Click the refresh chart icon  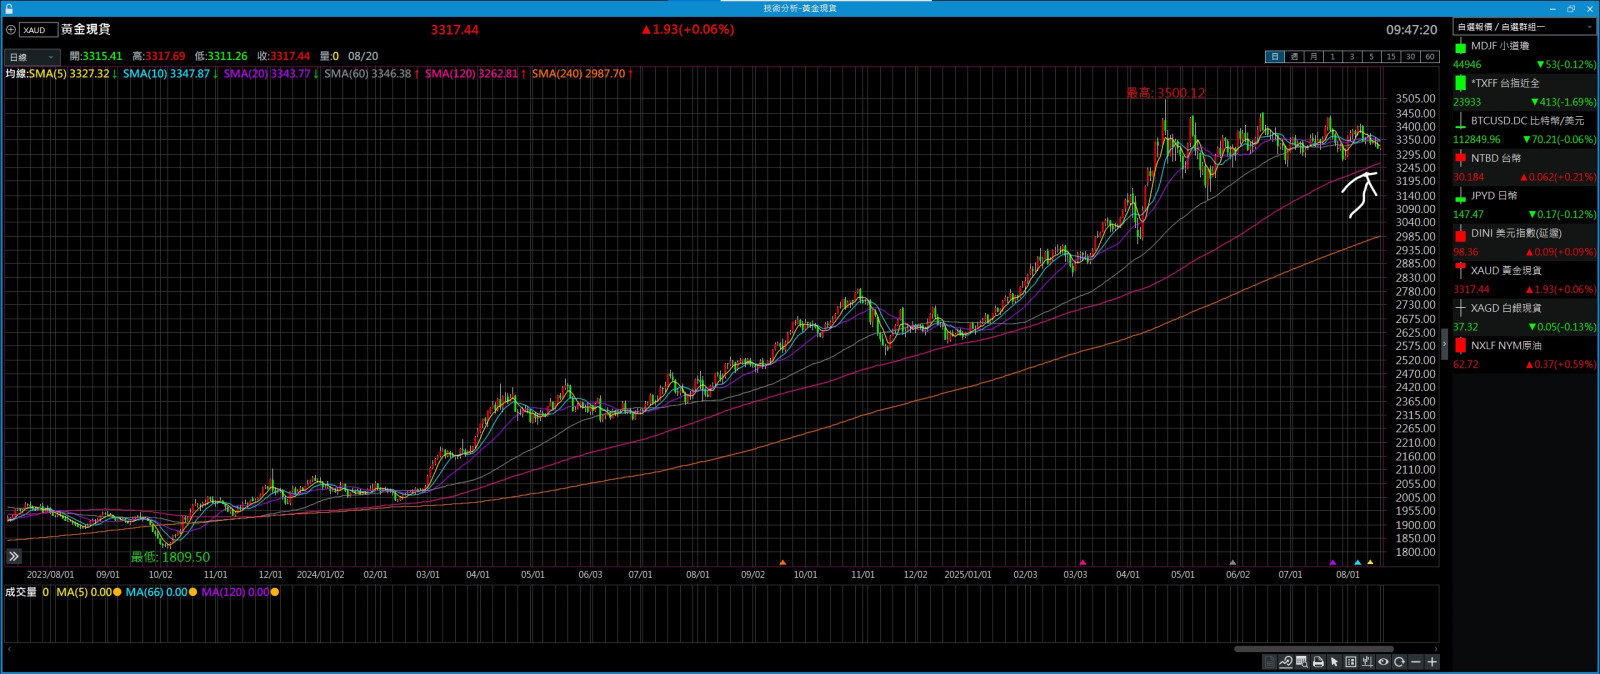[1399, 662]
